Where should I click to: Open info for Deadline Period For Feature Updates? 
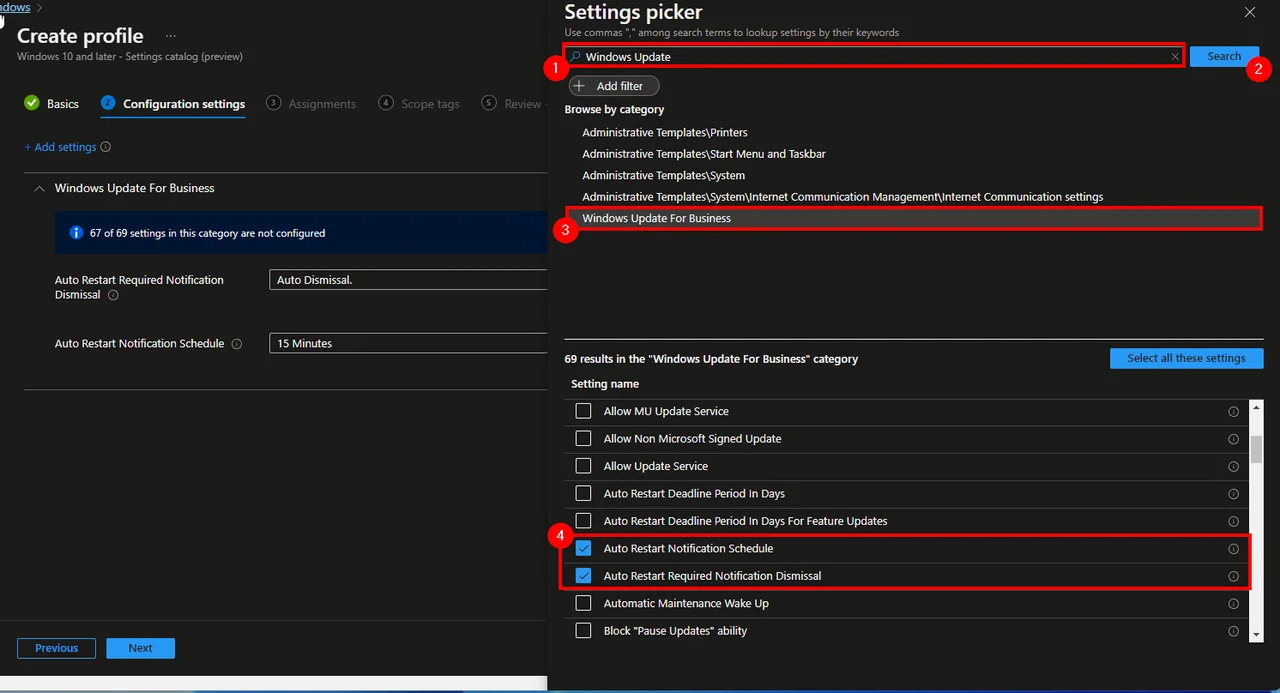click(1233, 521)
